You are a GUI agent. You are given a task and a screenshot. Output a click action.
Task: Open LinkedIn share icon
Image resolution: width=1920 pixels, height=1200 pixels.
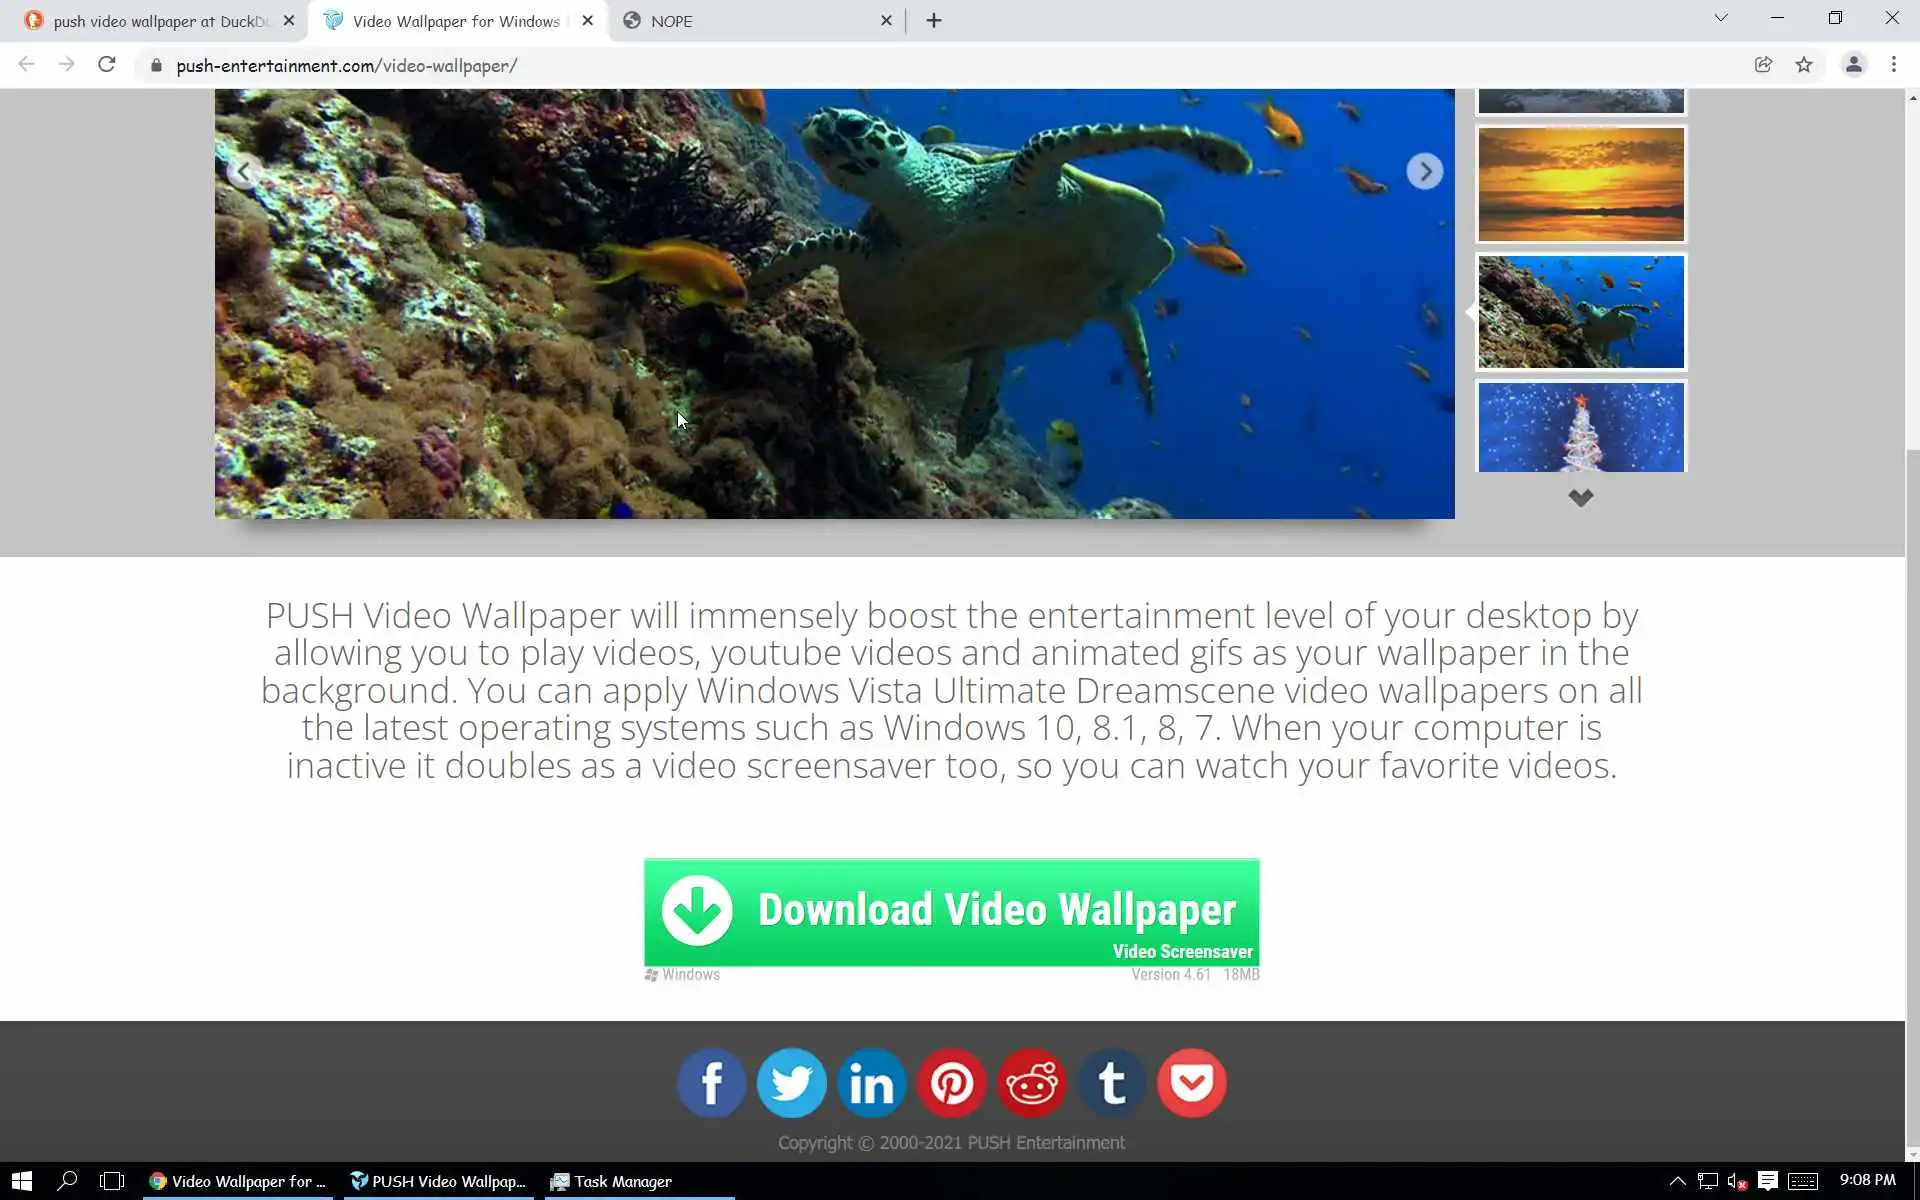click(x=871, y=1083)
